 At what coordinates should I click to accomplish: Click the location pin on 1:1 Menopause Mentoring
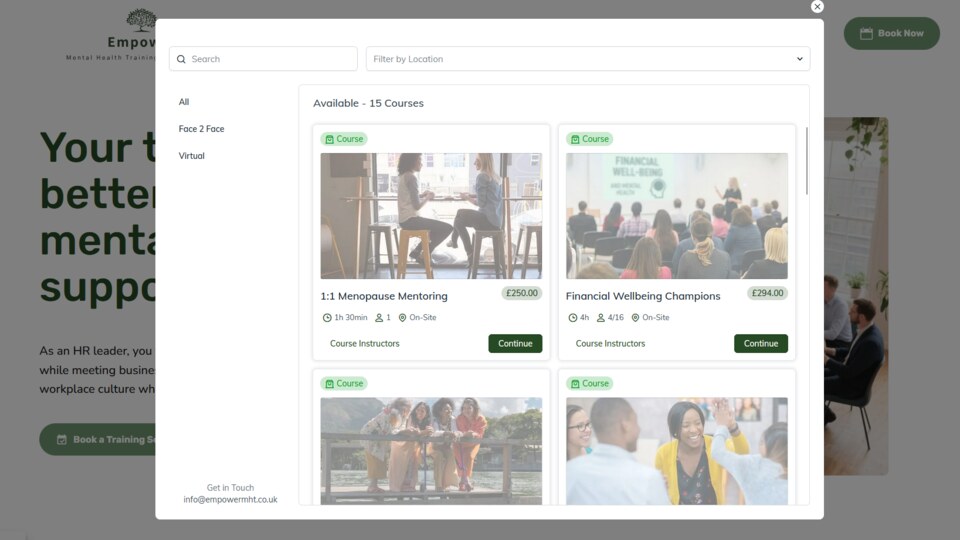point(403,318)
